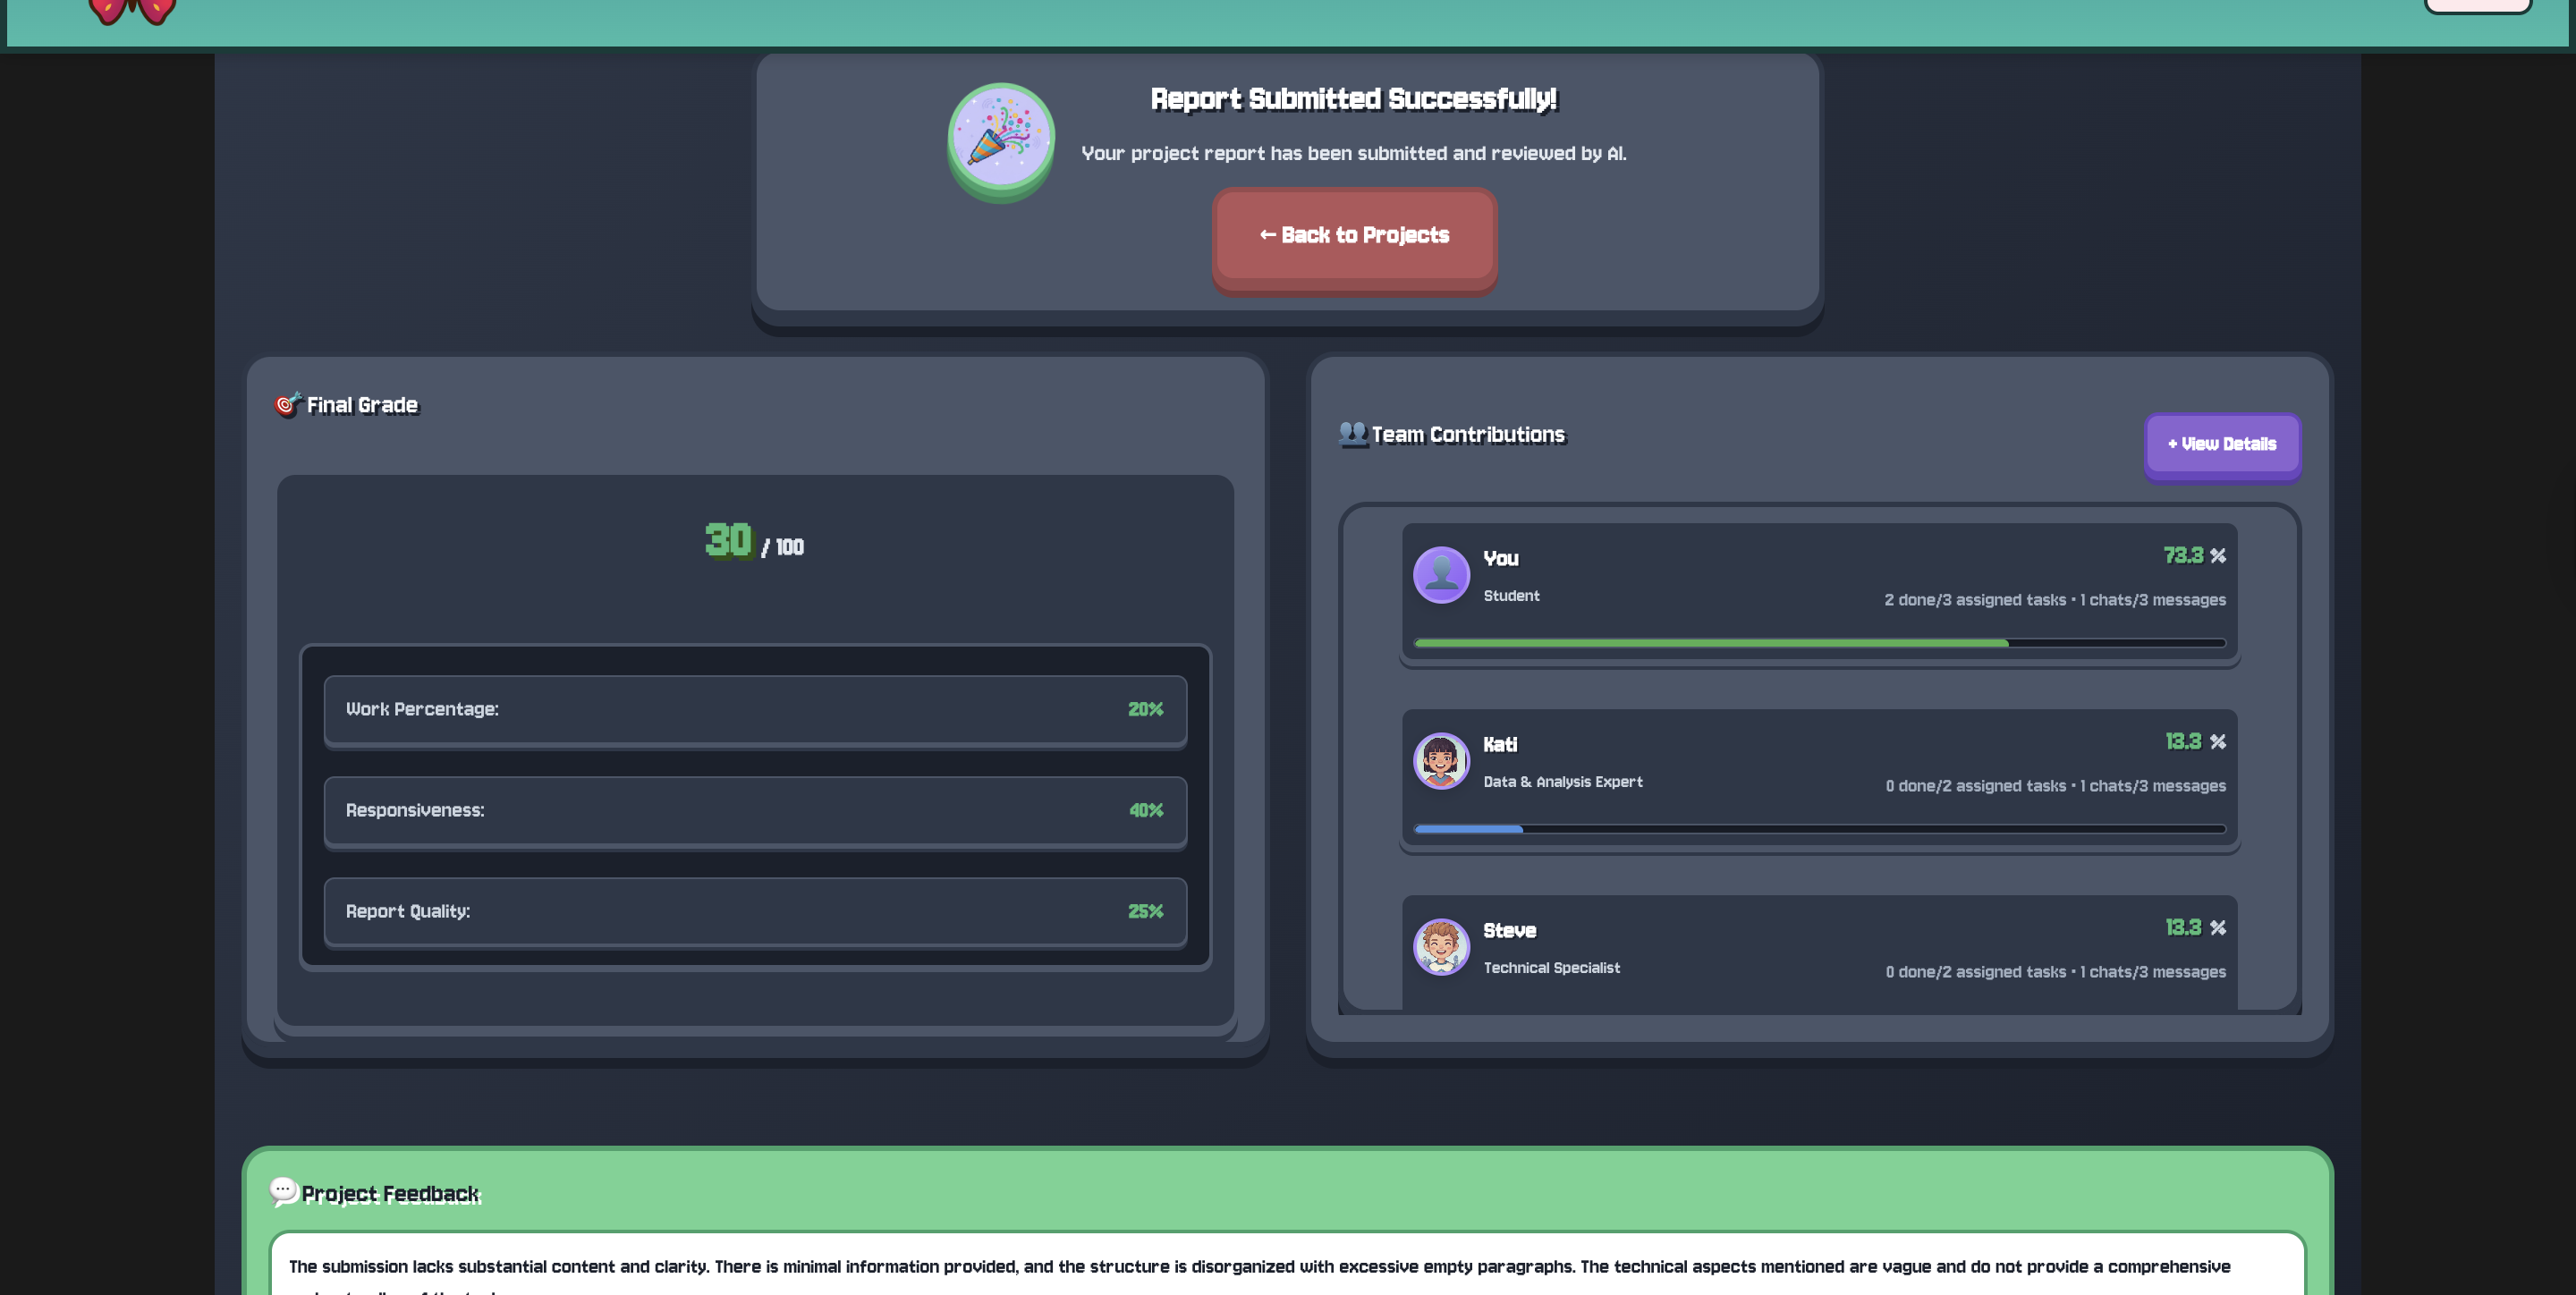Click your green contribution progress bar
Image resolution: width=2576 pixels, height=1295 pixels.
click(x=1710, y=643)
